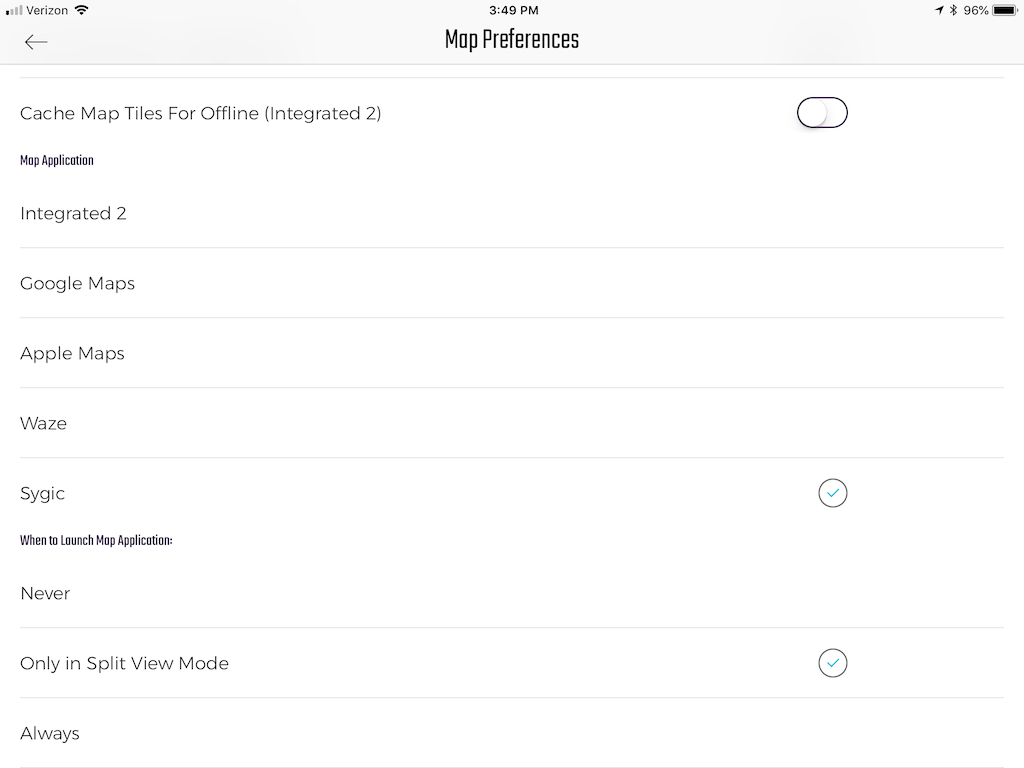Tap the 3:49 PM clock
Image resolution: width=1024 pixels, height=768 pixels.
(513, 10)
